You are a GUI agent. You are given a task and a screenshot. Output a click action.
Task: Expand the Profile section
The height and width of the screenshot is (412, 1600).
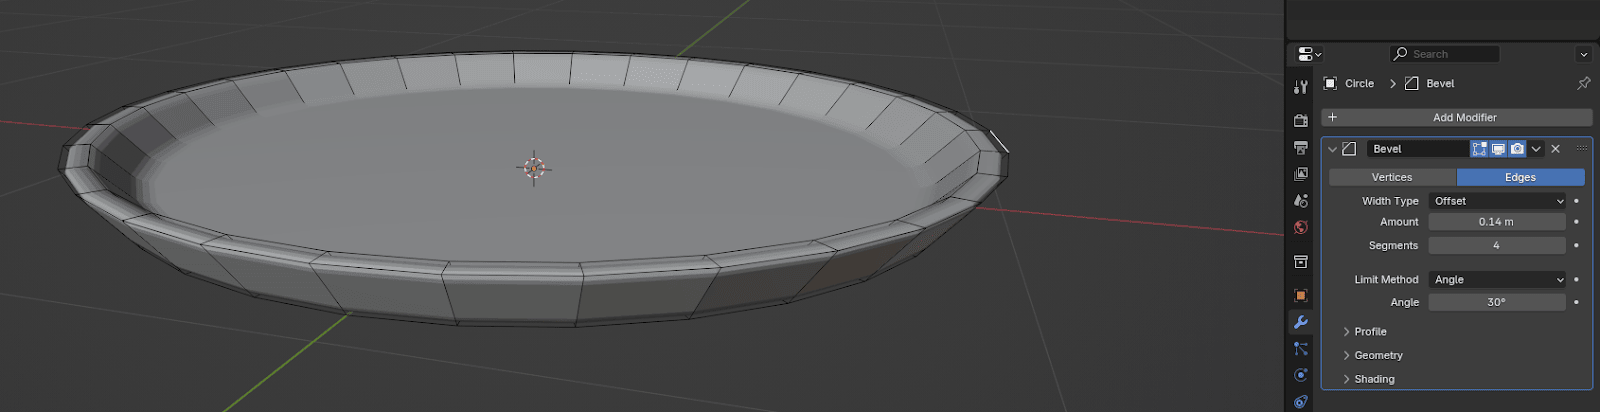(x=1370, y=332)
